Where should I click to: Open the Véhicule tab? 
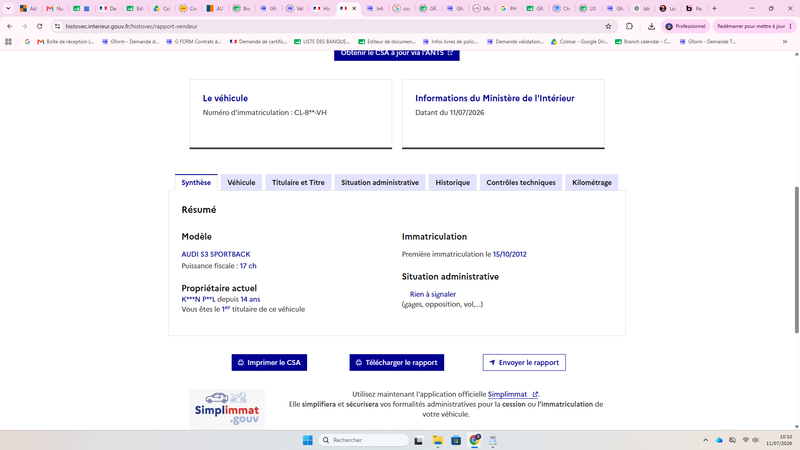point(241,183)
